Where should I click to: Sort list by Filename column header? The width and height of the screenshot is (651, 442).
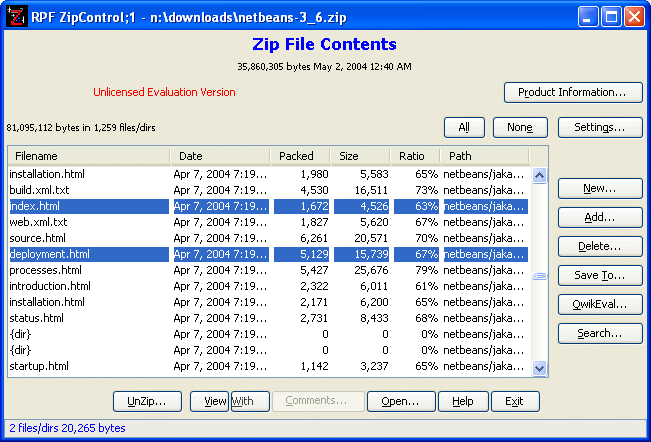[x=89, y=156]
